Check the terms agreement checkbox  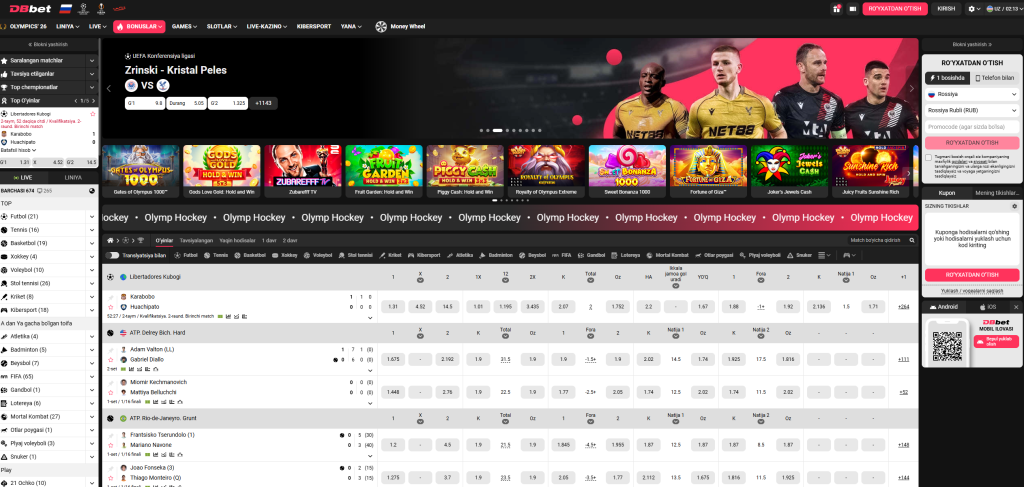(x=927, y=157)
